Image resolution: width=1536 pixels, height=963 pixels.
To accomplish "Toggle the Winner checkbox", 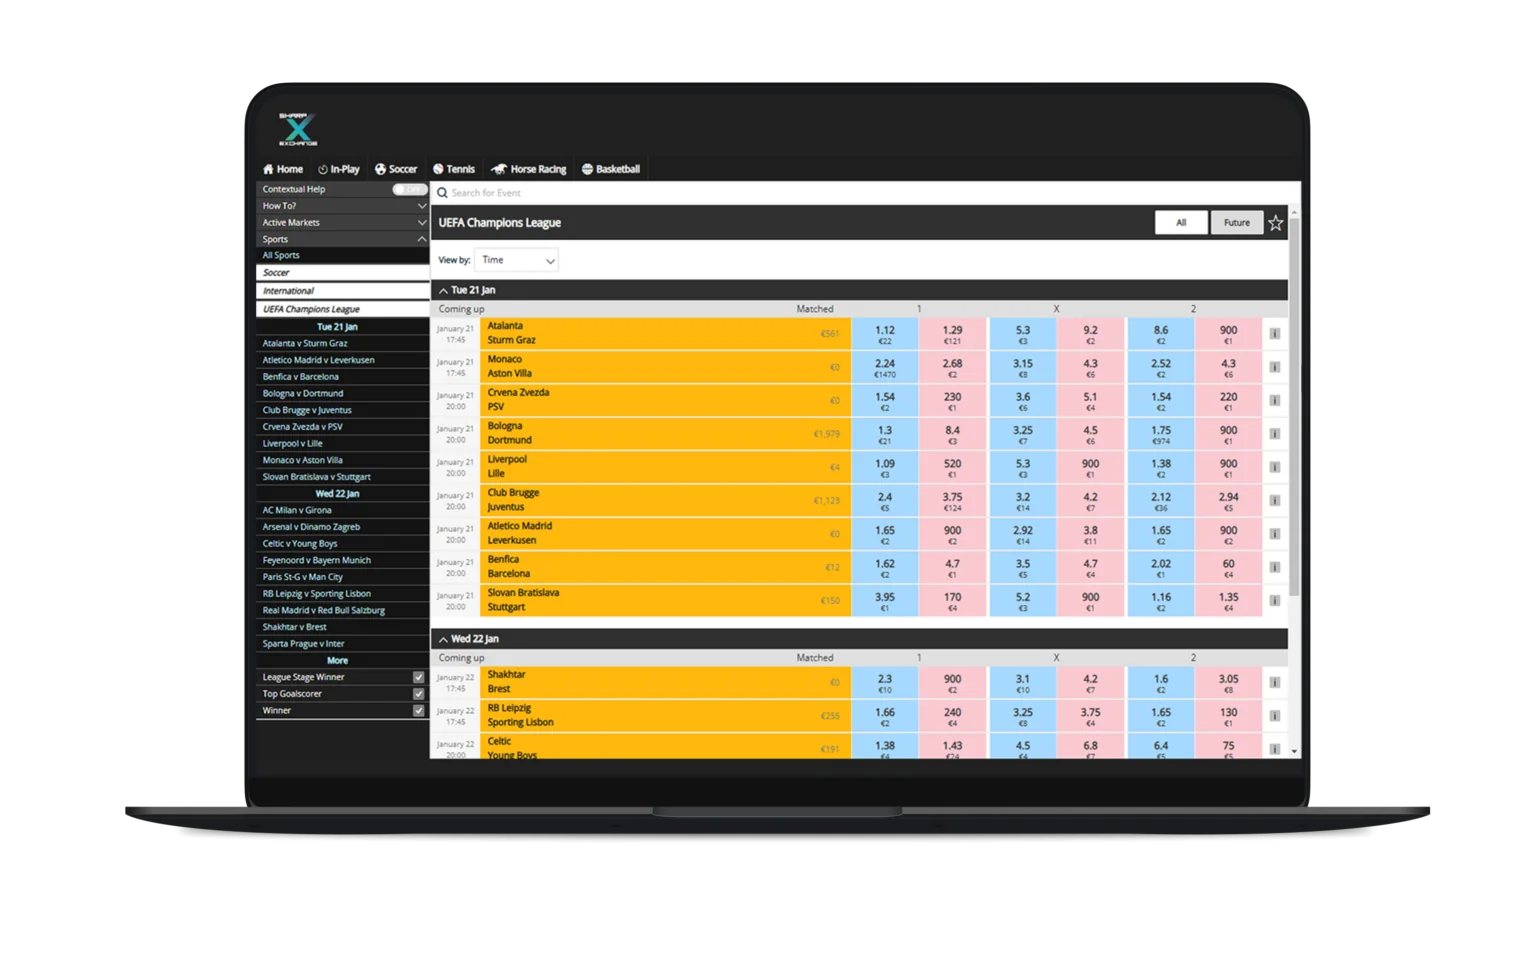I will point(419,711).
